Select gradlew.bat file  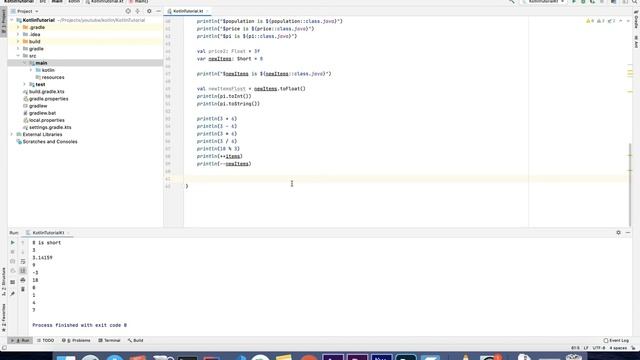coord(42,113)
